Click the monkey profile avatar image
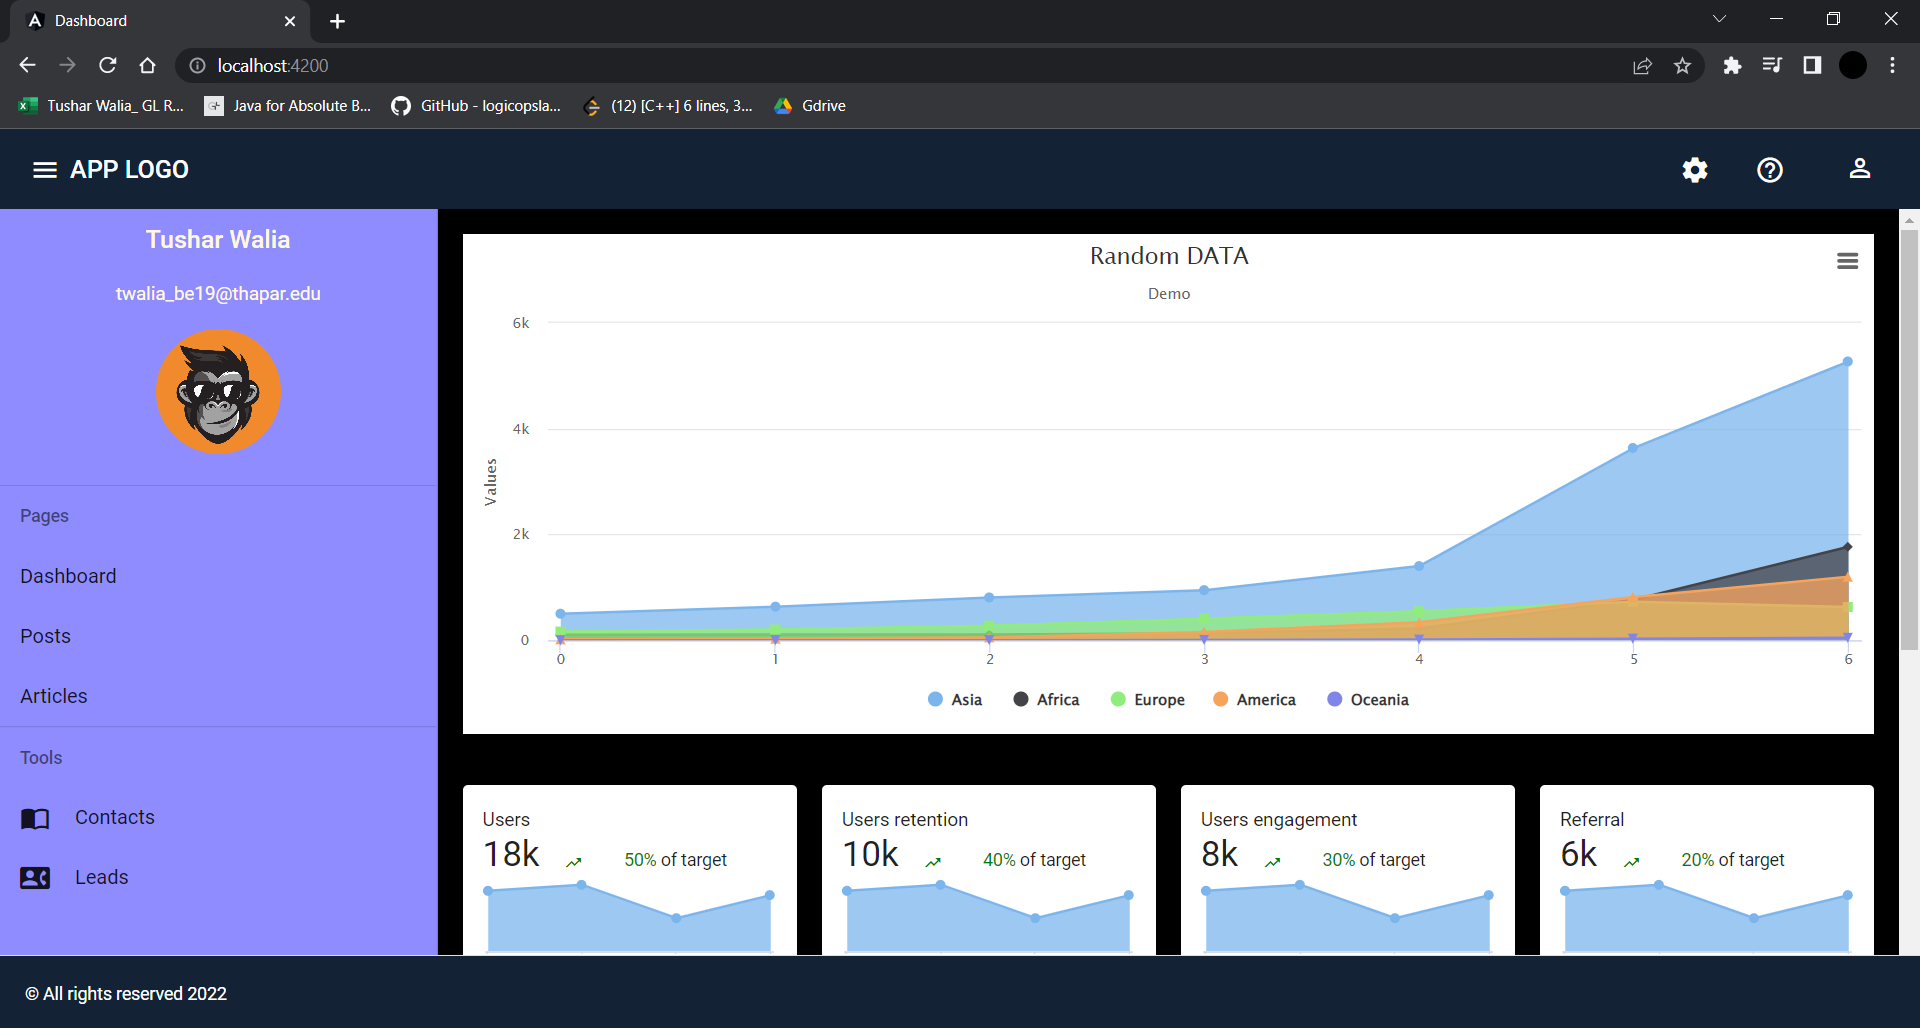Screen dimensions: 1920x1028 [218, 392]
